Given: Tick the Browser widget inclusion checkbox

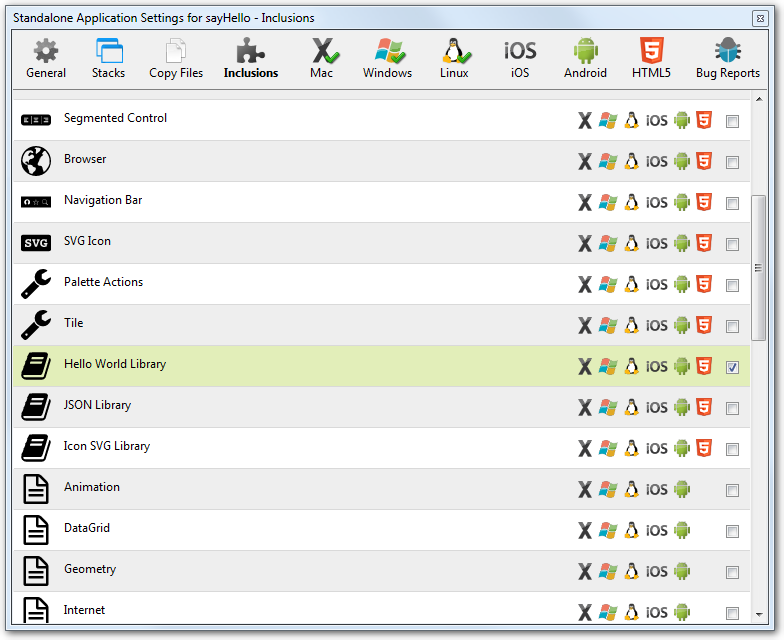Looking at the screenshot, I should (x=732, y=162).
